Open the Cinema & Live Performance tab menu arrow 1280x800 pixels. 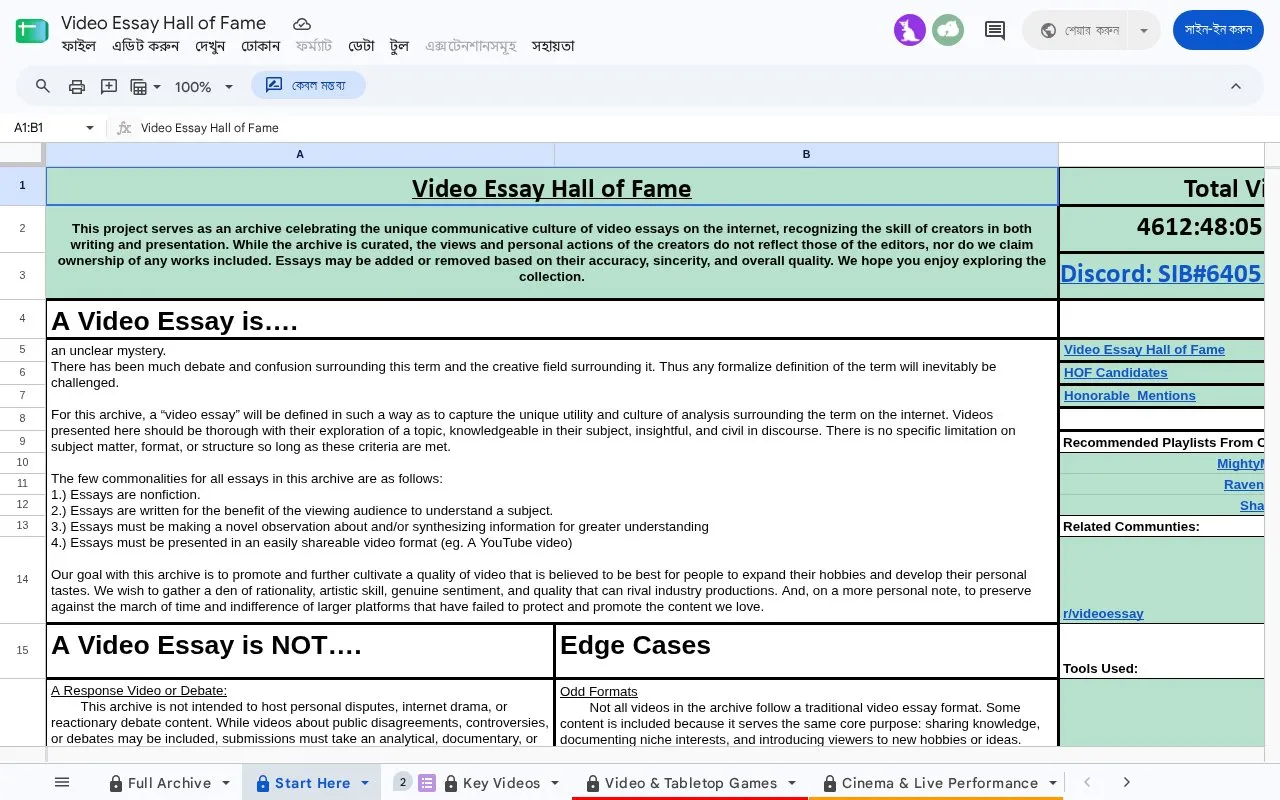(x=1053, y=783)
